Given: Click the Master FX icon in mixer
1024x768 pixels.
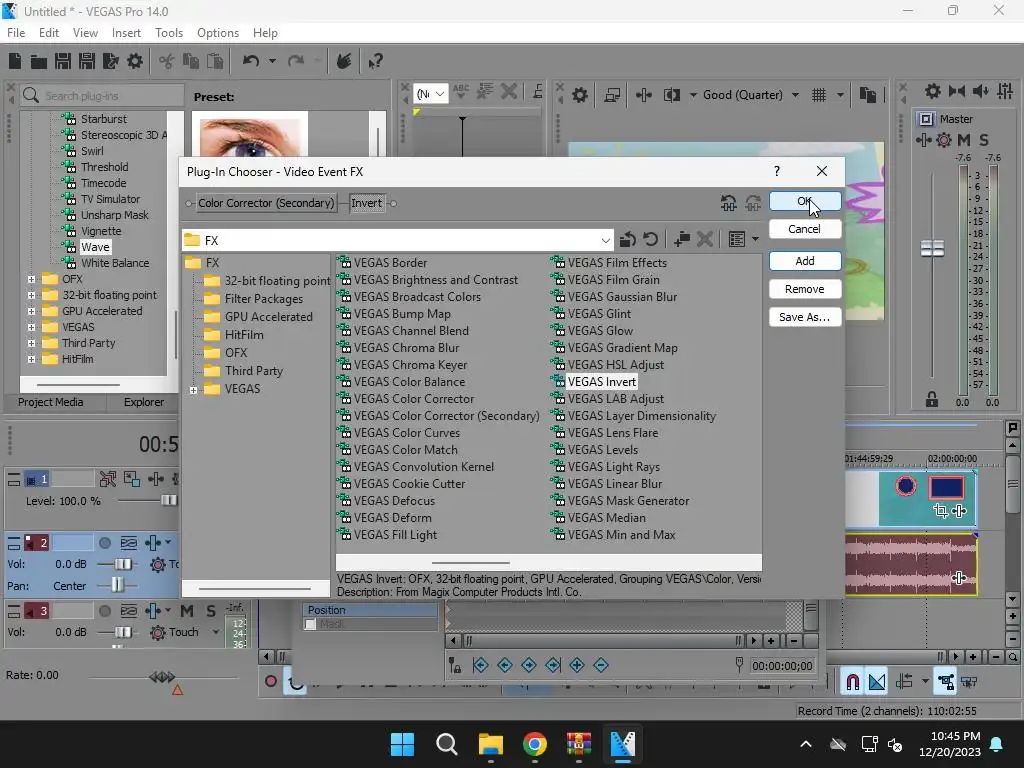Looking at the screenshot, I should pyautogui.click(x=923, y=140).
